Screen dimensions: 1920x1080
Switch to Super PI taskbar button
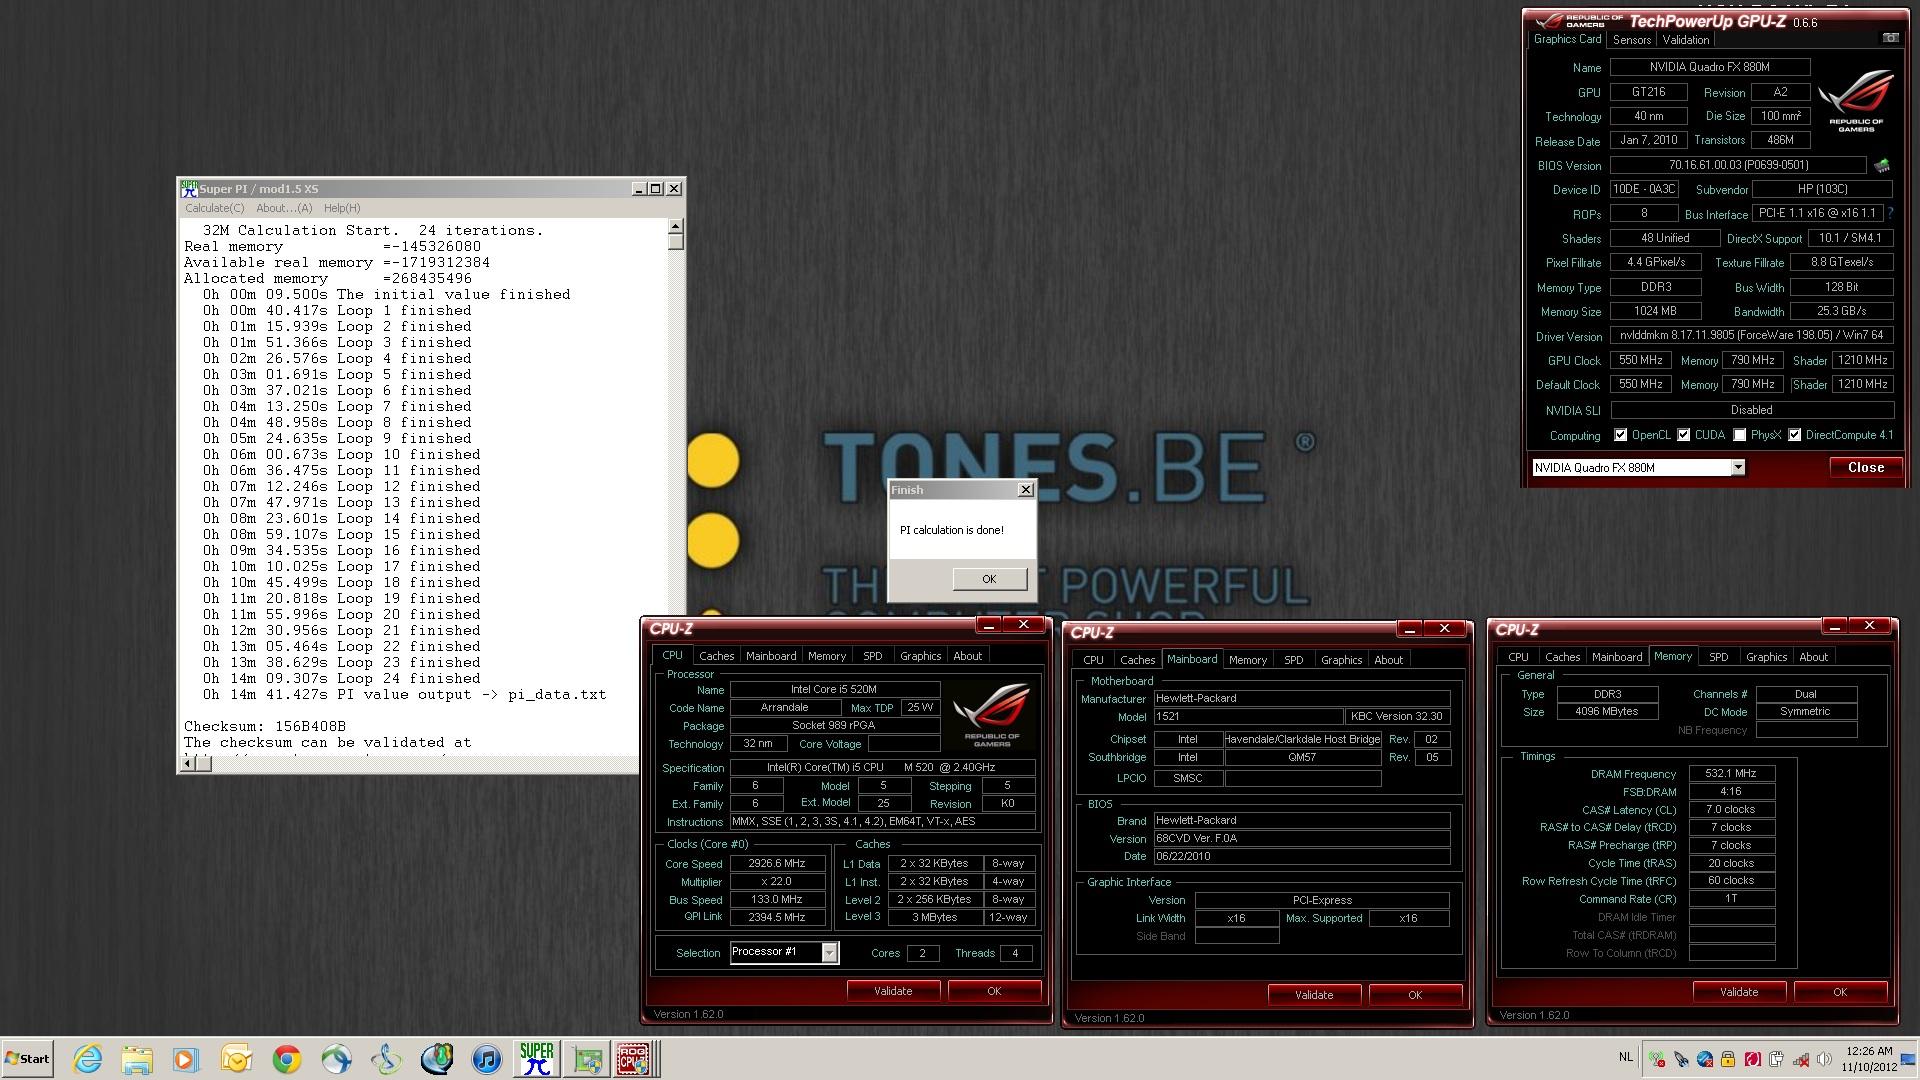tap(537, 1059)
